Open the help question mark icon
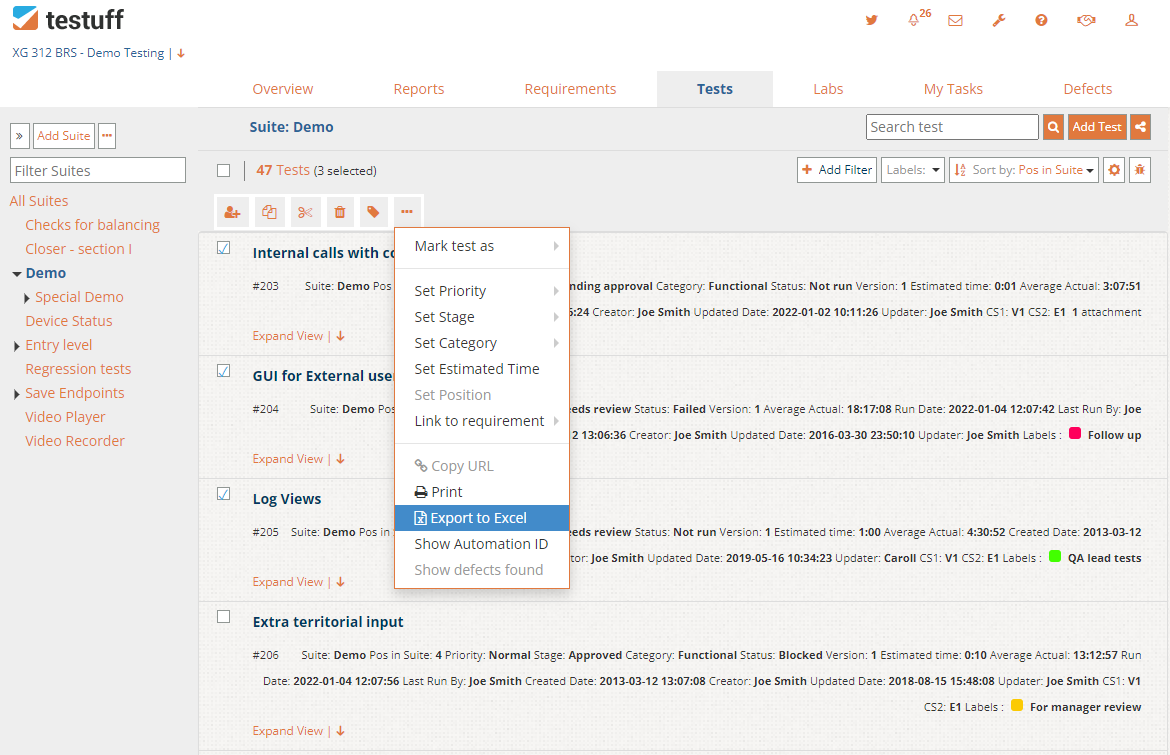 (1041, 20)
